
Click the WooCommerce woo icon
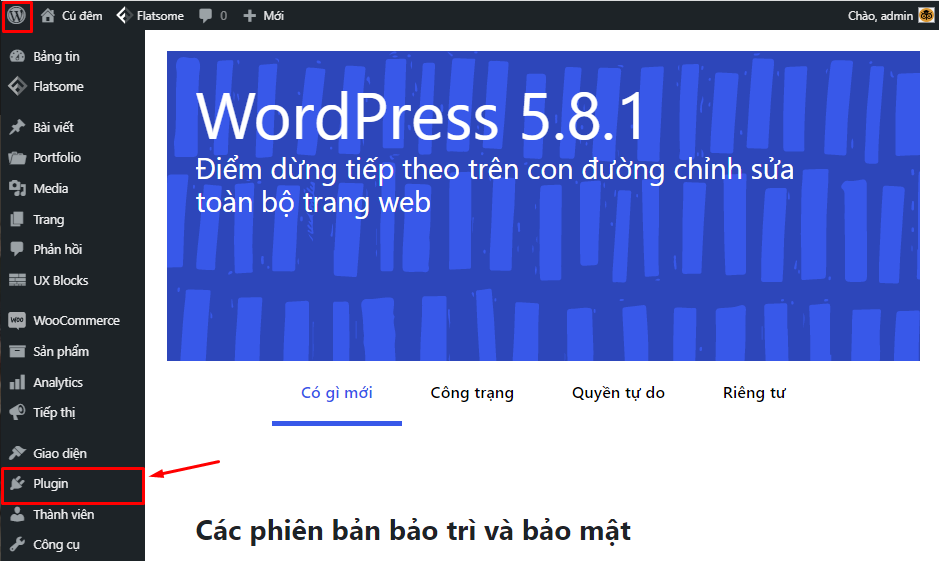(x=17, y=320)
